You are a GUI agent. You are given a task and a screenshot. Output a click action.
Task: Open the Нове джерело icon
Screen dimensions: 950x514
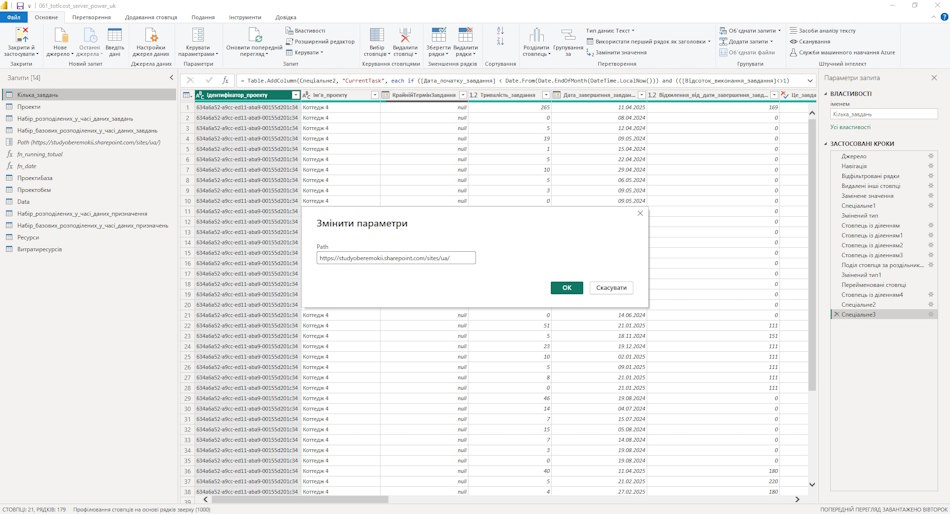(x=60, y=35)
